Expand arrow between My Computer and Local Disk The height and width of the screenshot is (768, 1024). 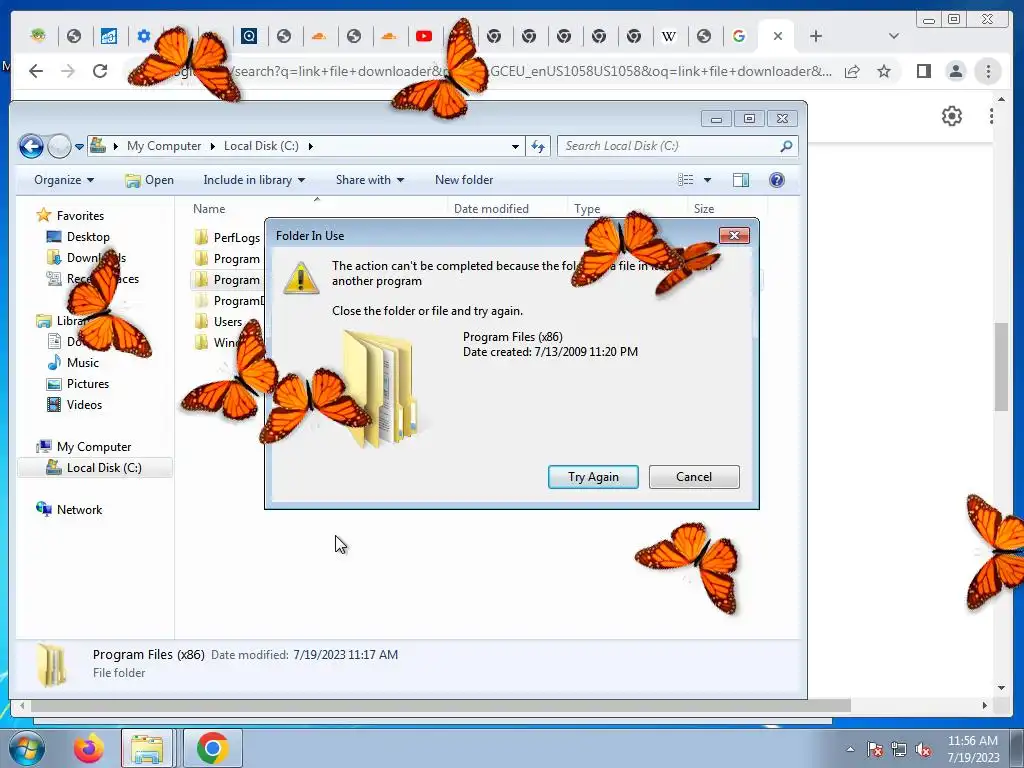(x=213, y=146)
